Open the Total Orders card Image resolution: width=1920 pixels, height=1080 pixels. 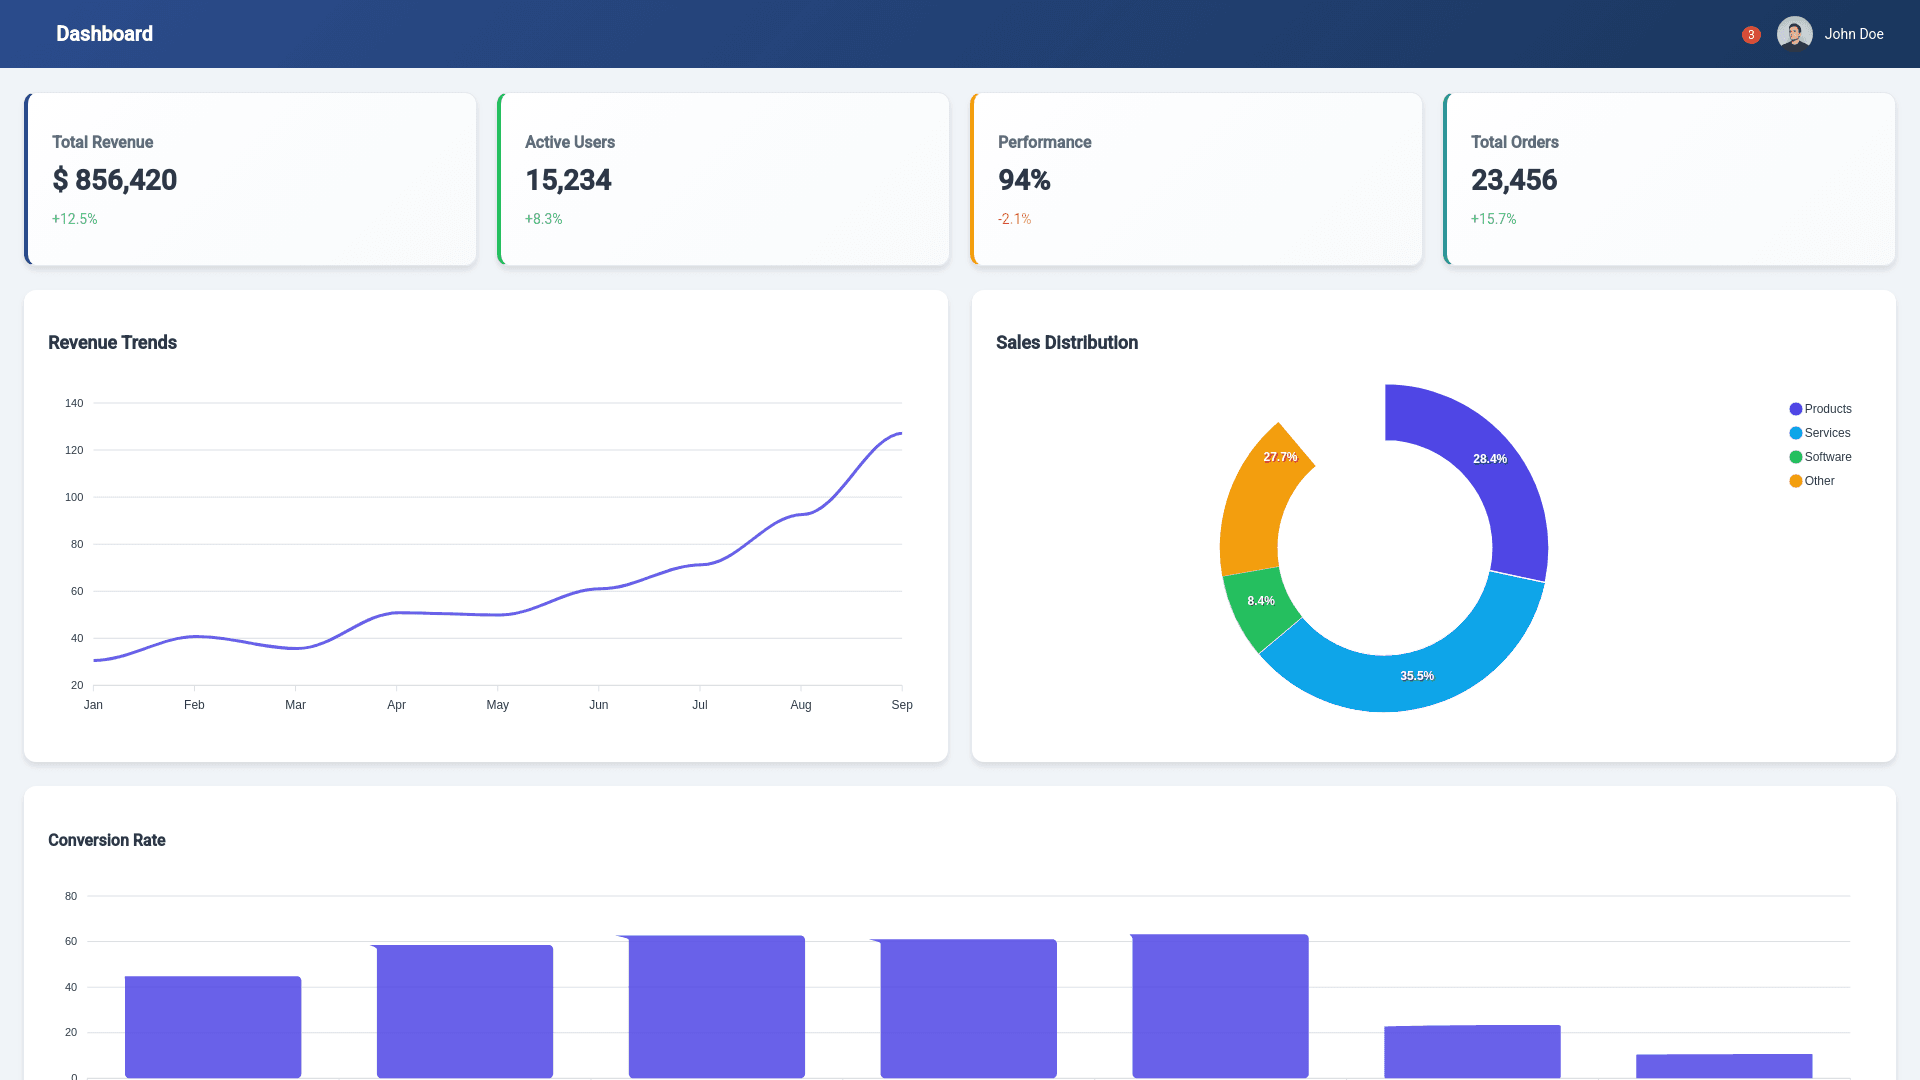click(x=1669, y=179)
